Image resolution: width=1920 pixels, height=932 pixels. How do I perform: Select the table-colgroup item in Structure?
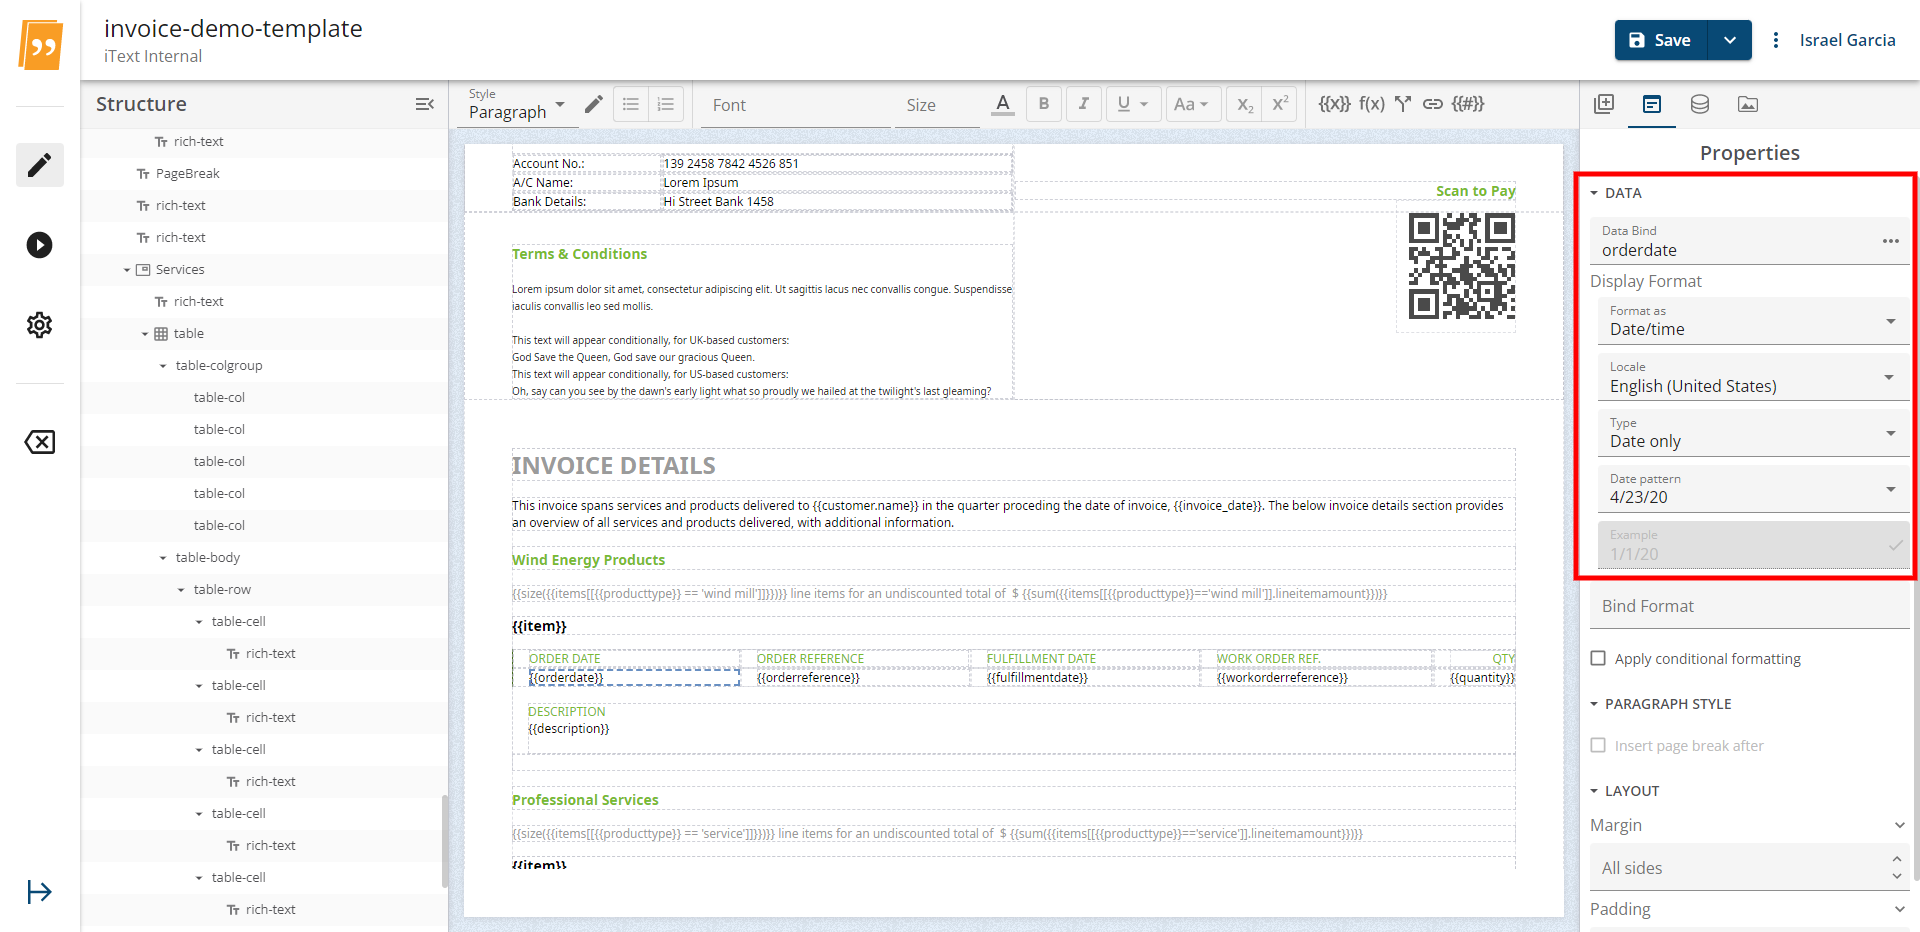(221, 365)
